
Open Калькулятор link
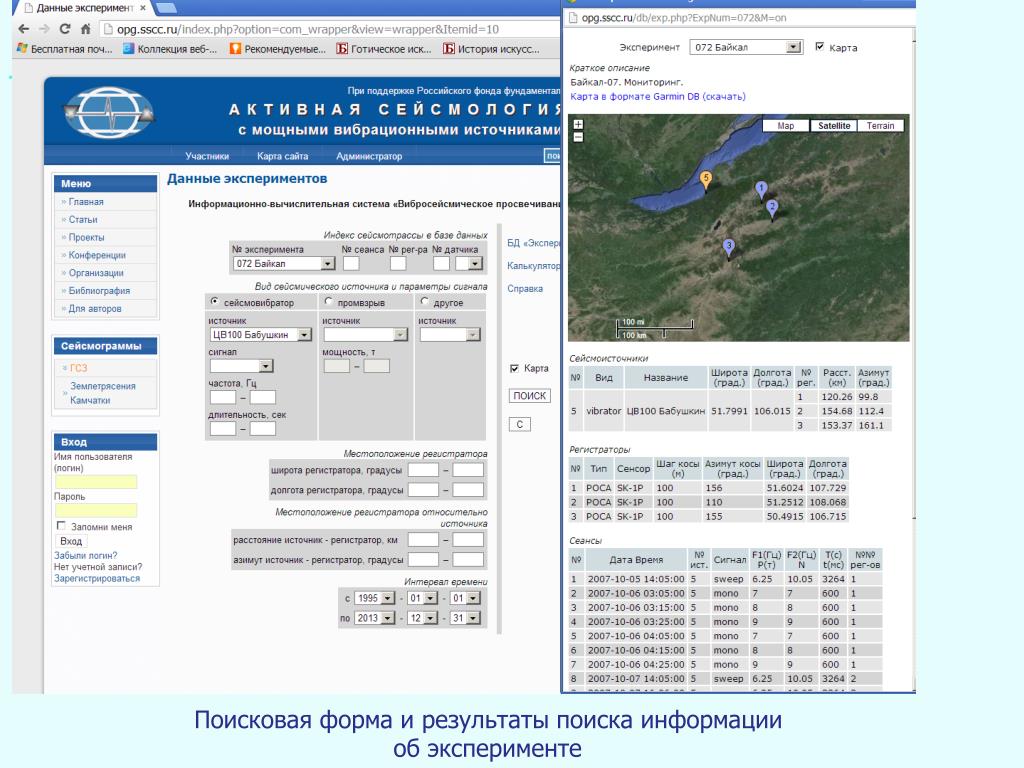coord(534,266)
